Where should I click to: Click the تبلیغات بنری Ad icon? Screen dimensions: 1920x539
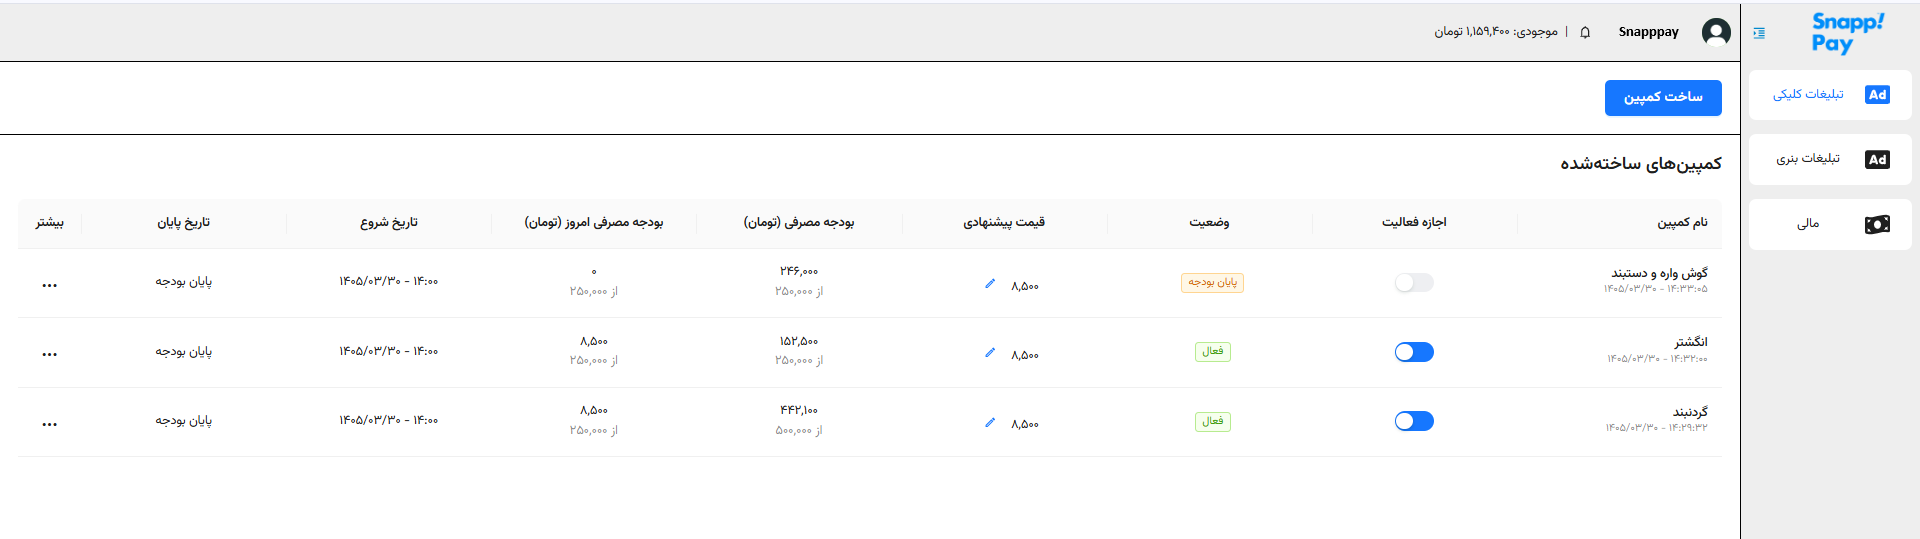(x=1877, y=160)
